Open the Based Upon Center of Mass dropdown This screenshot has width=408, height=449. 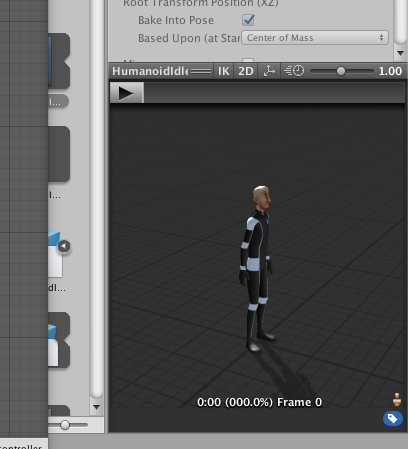pyautogui.click(x=315, y=38)
